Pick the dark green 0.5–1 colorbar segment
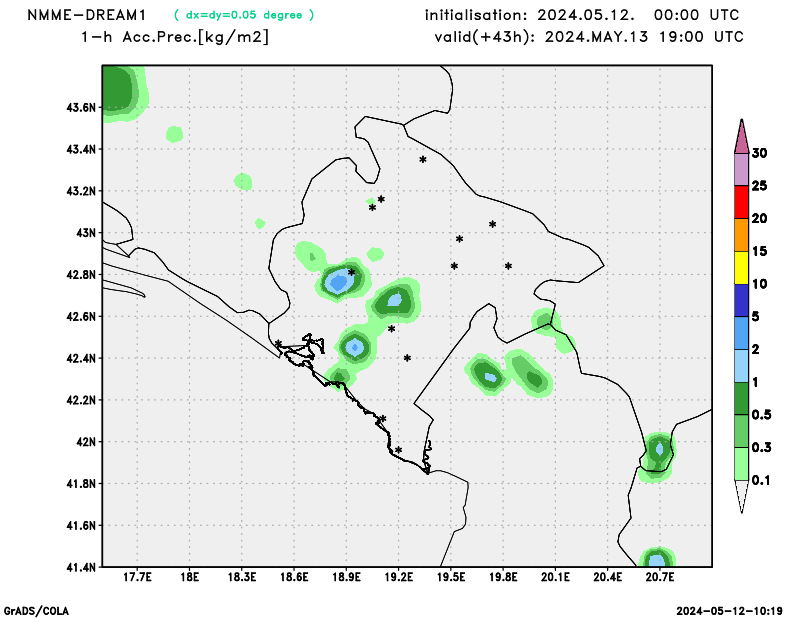Viewport: 800px width, 618px height. [x=741, y=399]
